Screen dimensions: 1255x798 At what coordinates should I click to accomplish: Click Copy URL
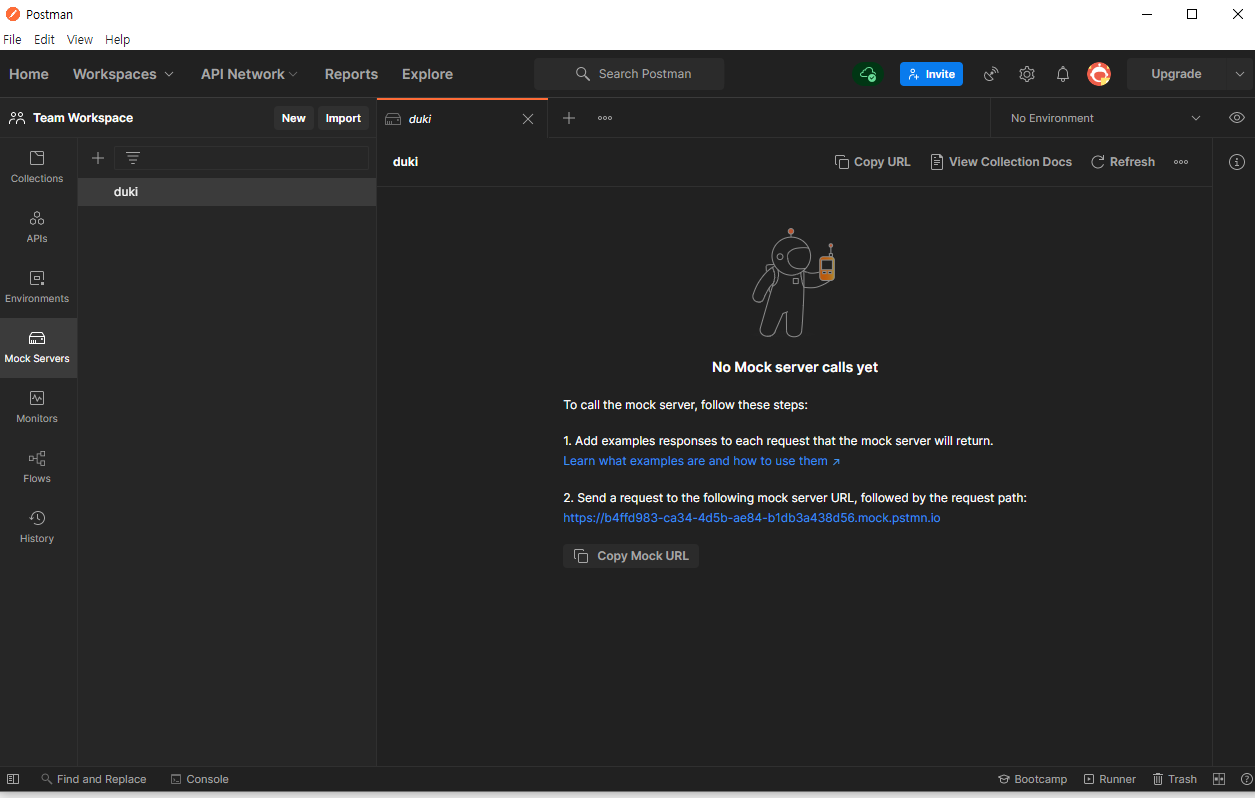point(873,162)
